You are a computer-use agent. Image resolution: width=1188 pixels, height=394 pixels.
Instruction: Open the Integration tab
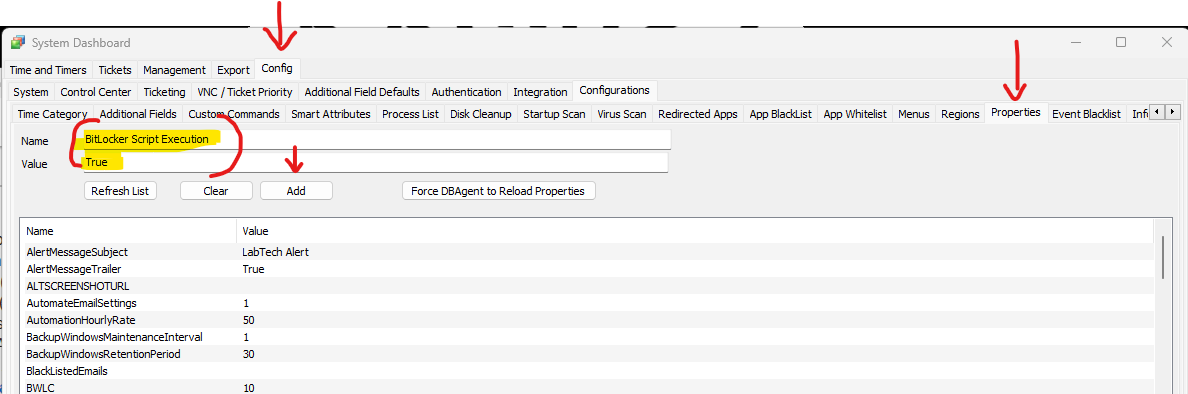540,92
